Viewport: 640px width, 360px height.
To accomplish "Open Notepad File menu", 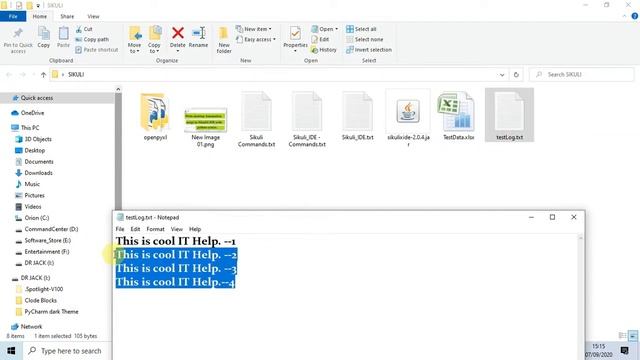I will [120, 229].
